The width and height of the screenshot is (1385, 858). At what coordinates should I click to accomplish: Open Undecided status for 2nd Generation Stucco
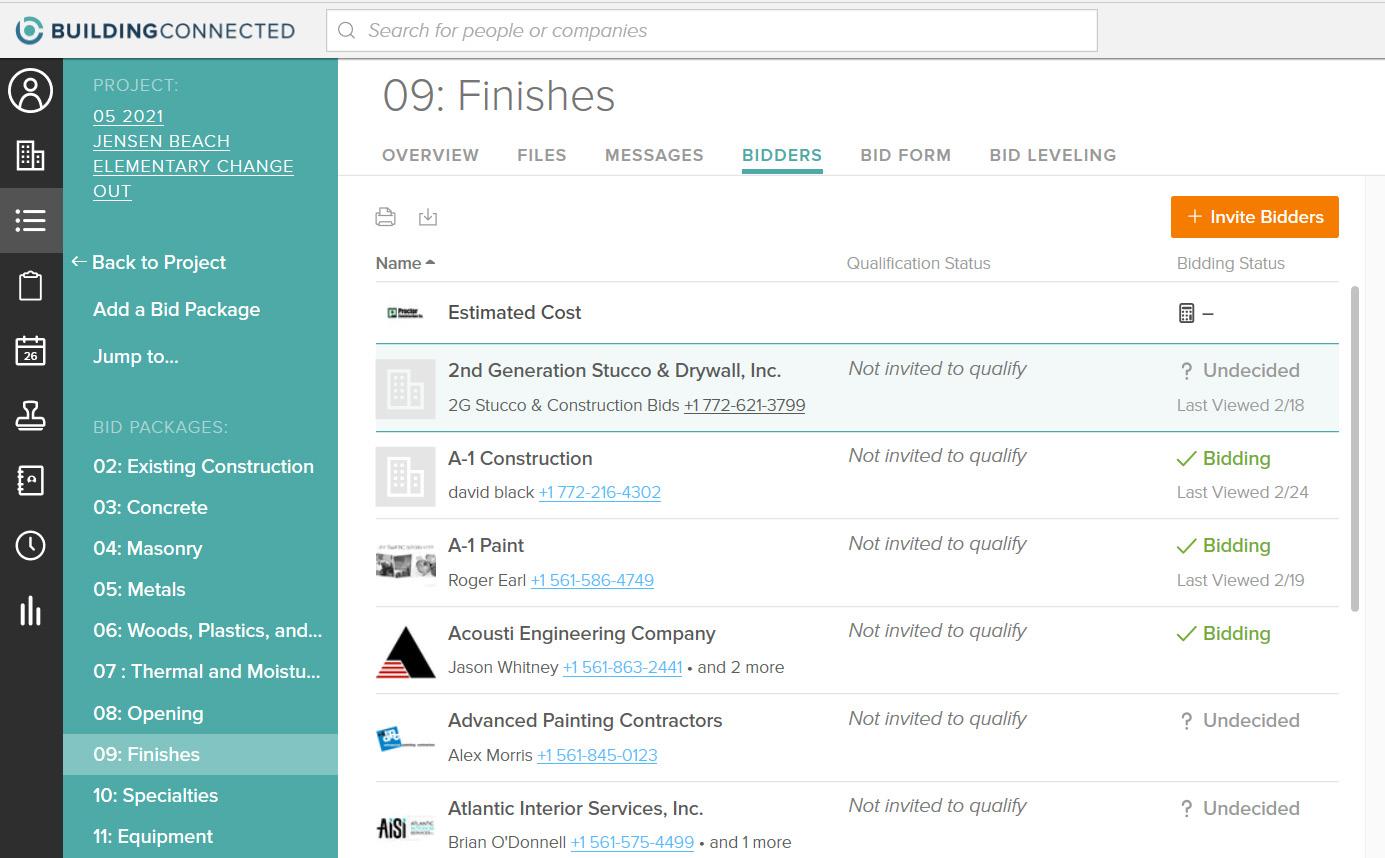pos(1240,370)
